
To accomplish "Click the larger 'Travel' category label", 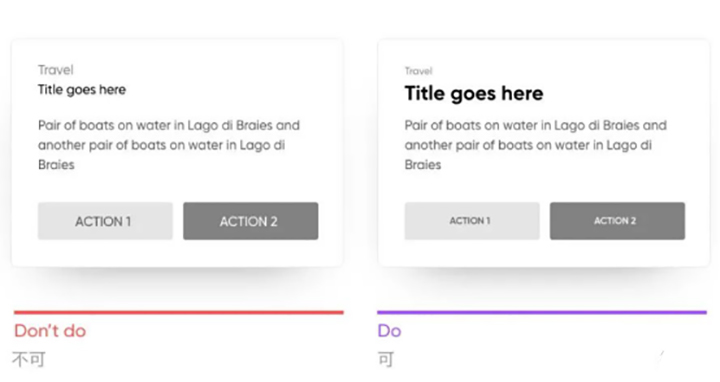I will (x=56, y=70).
